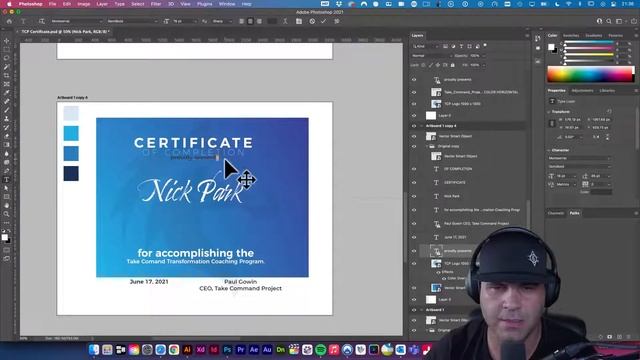Open Premiere Pro from the dock
Screen dimensions: 640x360
[x=240, y=350]
